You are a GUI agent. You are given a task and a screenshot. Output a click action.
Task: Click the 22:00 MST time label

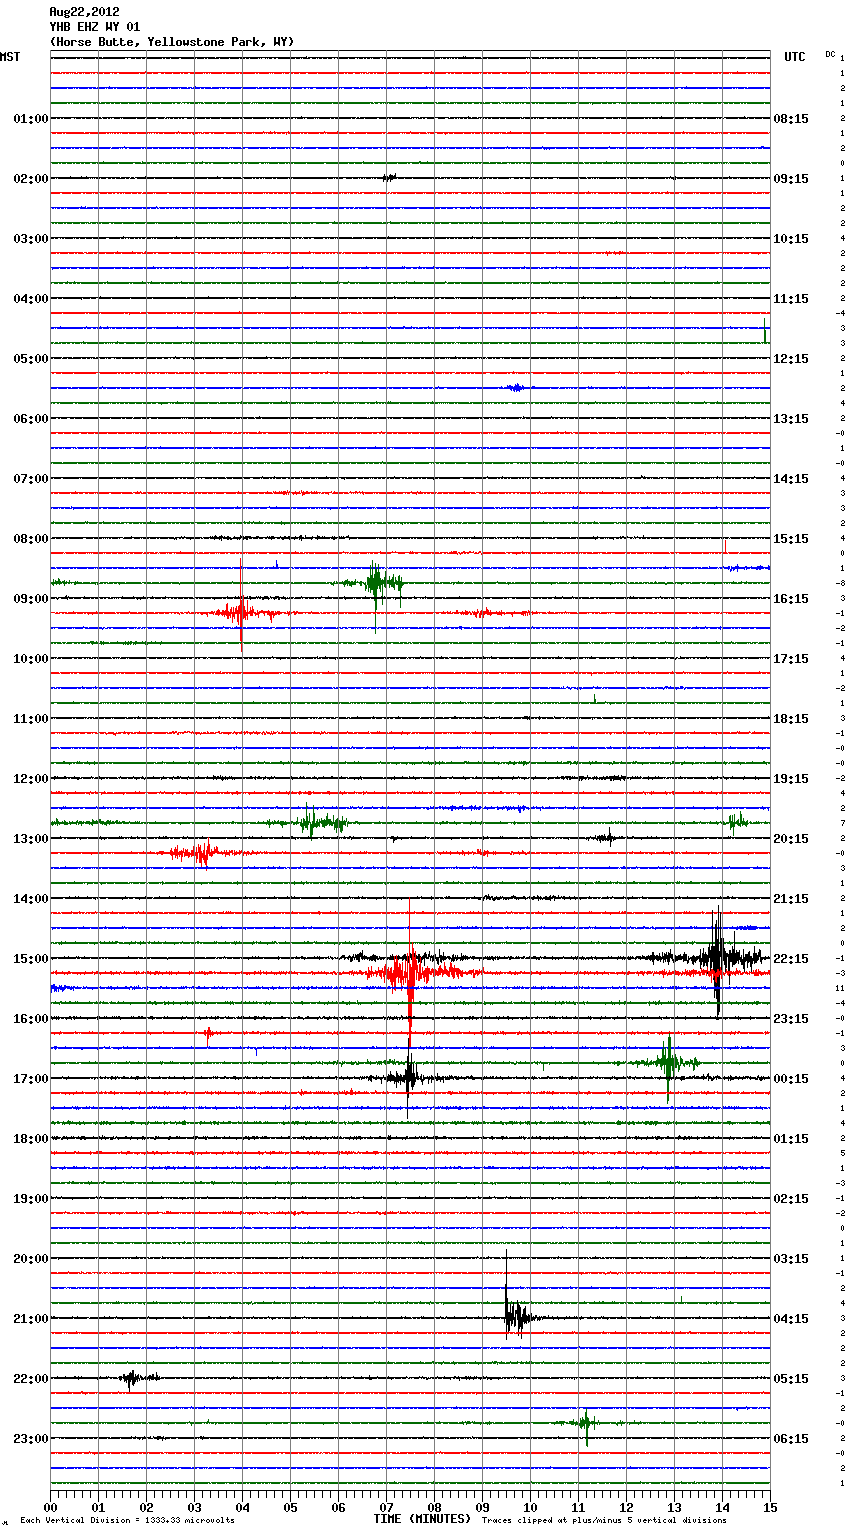click(x=31, y=1379)
